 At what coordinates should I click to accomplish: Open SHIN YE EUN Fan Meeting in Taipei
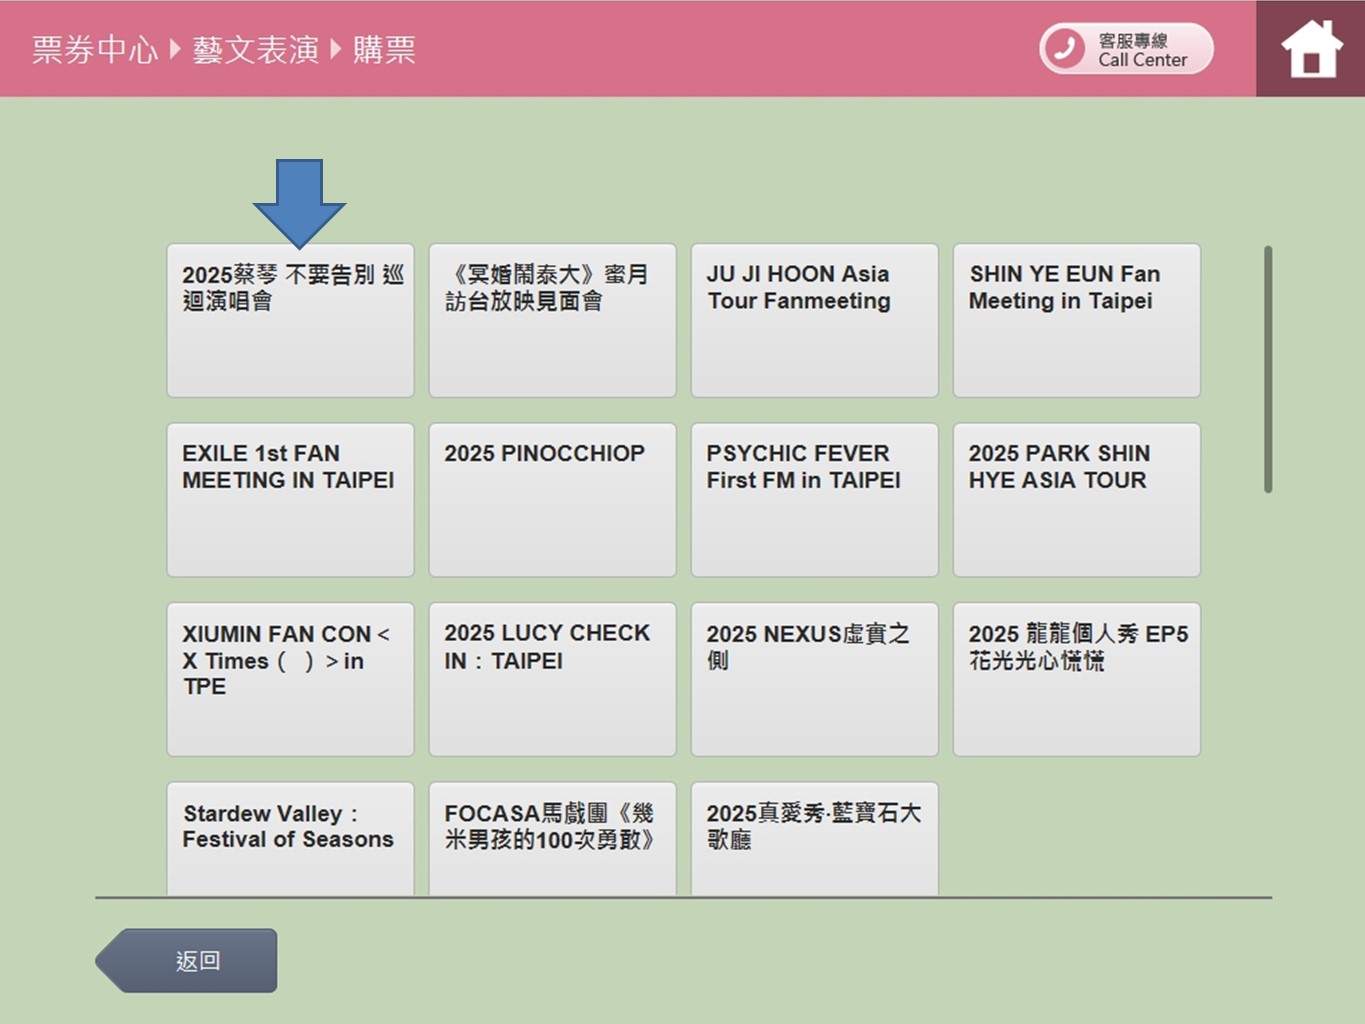click(x=1076, y=320)
